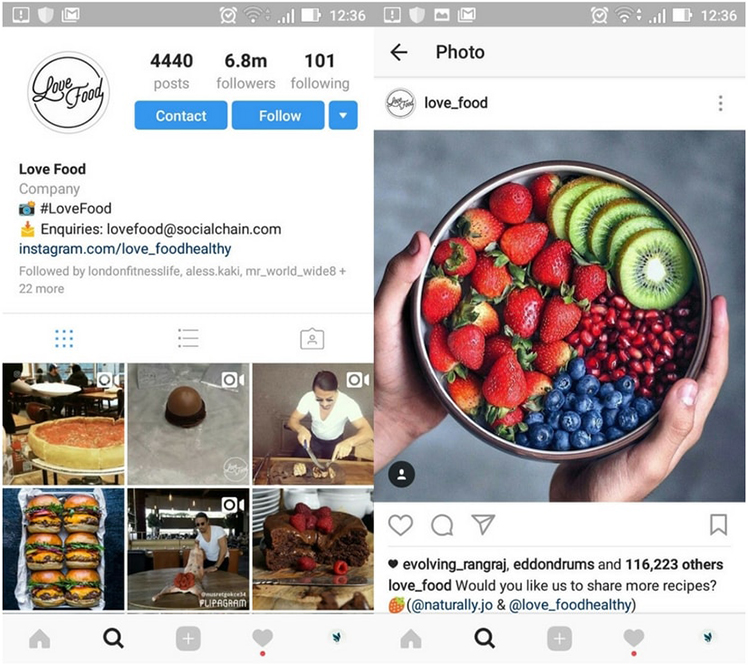The width and height of the screenshot is (748, 665).
Task: Open comments via speech bubble icon
Action: (x=442, y=525)
